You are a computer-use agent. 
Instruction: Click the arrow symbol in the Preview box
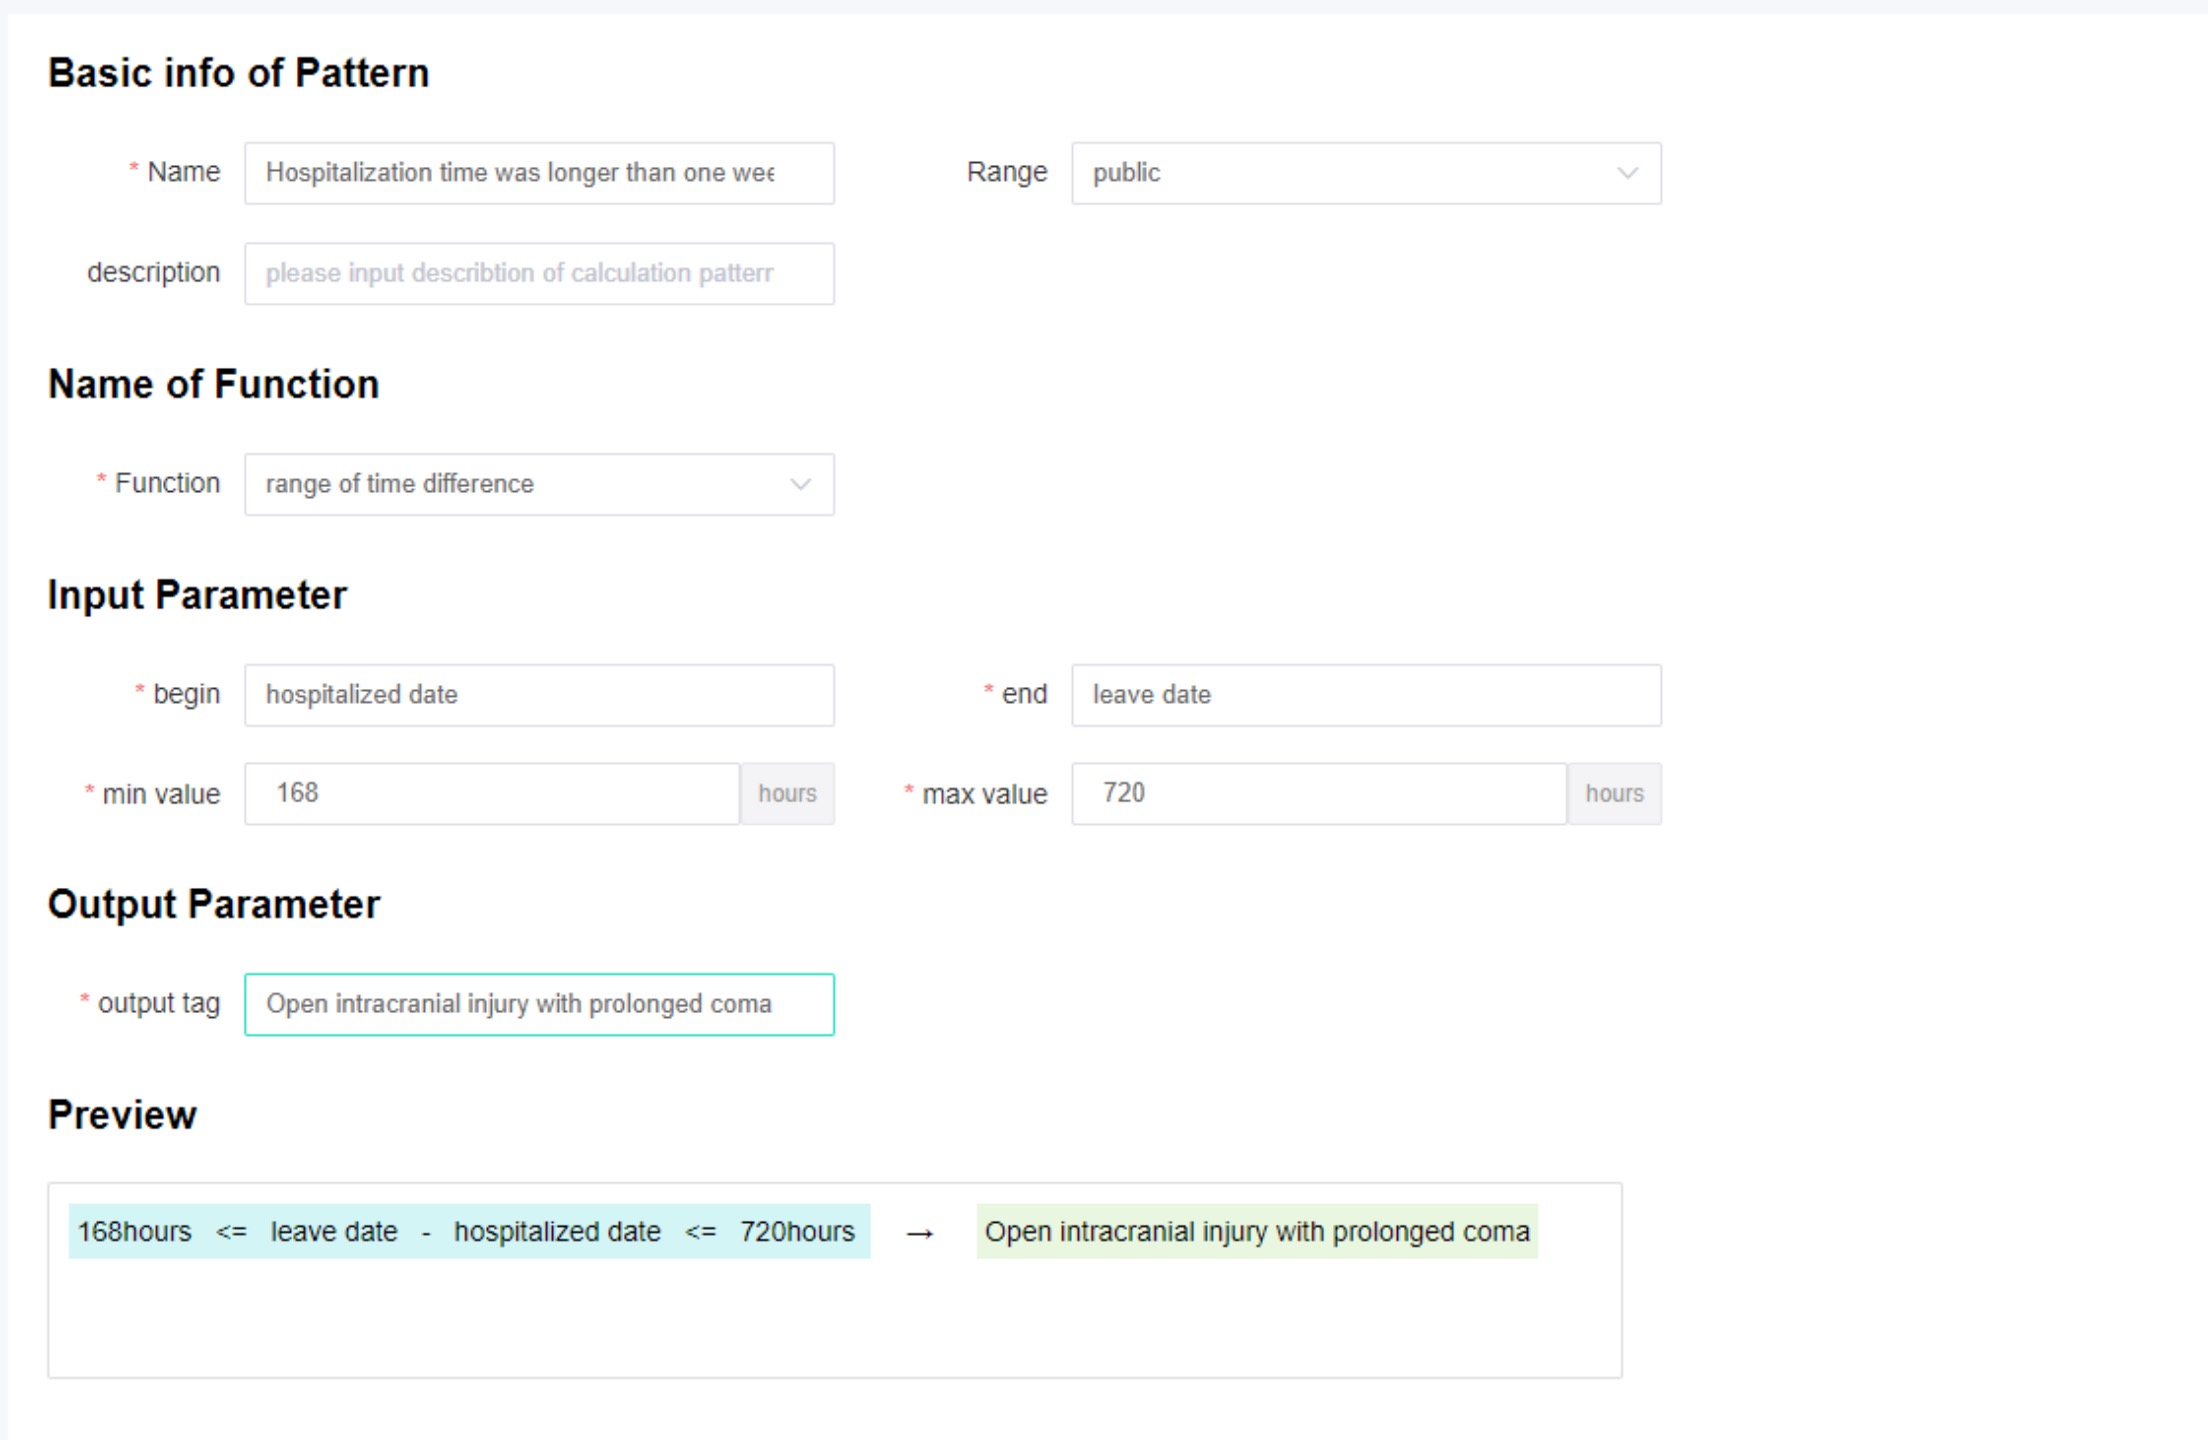[920, 1234]
